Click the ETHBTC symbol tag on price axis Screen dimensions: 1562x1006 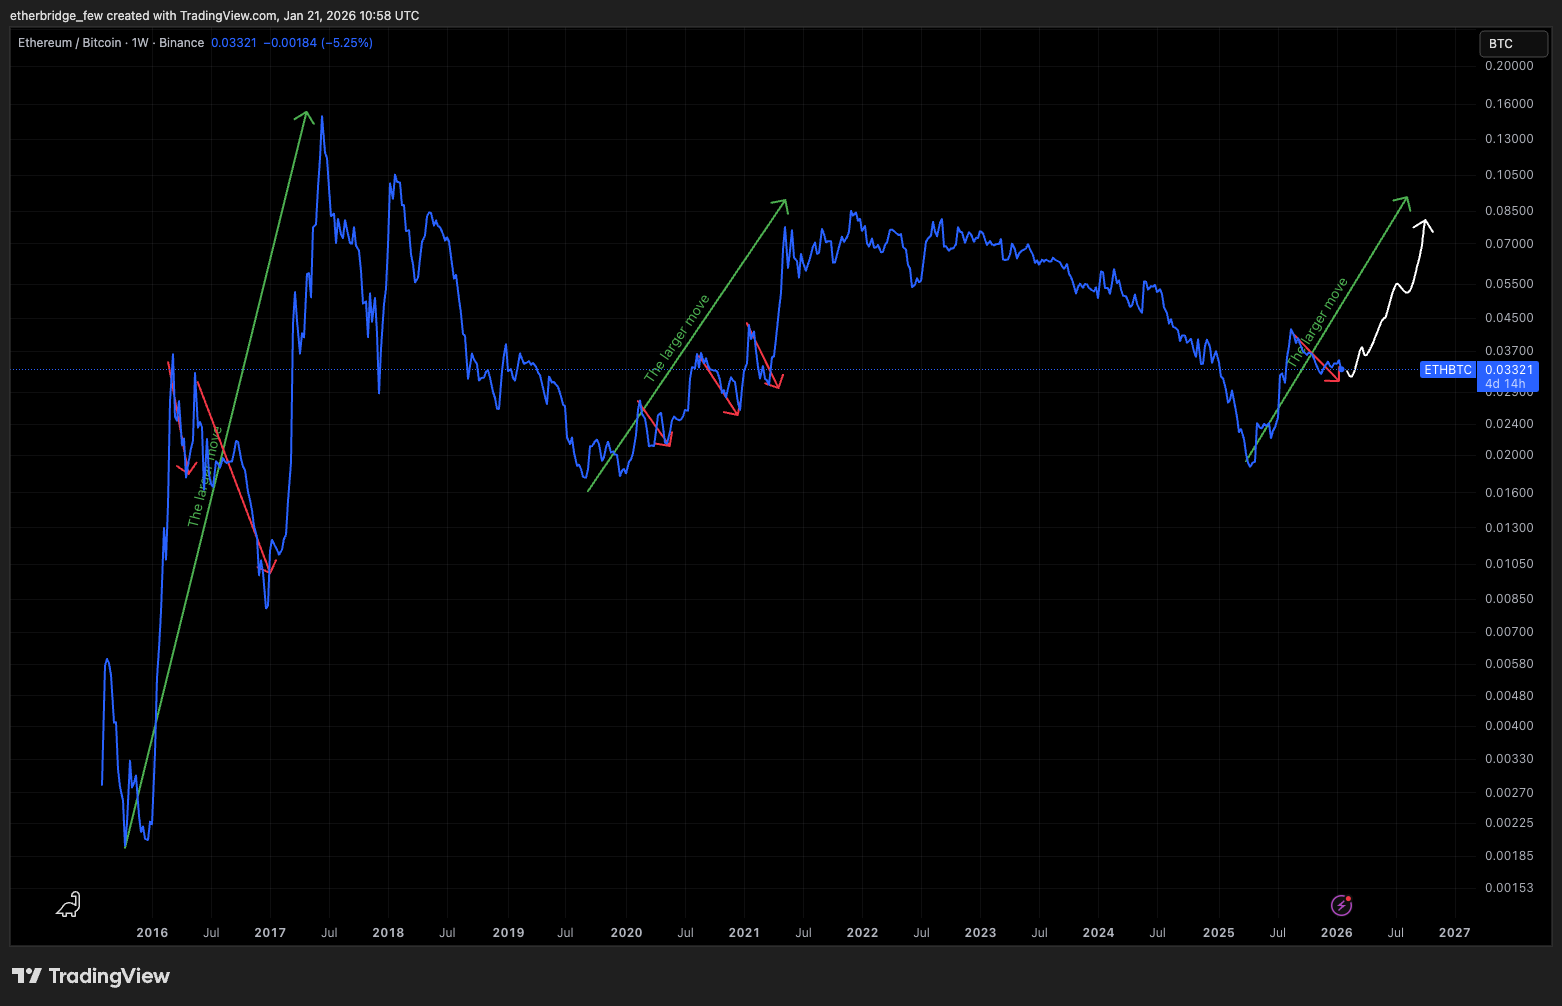point(1447,370)
